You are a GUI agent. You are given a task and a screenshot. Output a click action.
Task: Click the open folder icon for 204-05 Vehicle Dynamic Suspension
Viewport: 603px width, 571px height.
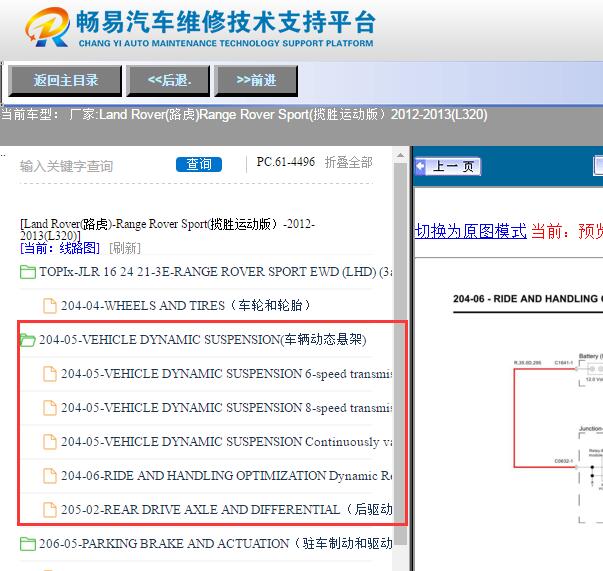click(x=28, y=340)
